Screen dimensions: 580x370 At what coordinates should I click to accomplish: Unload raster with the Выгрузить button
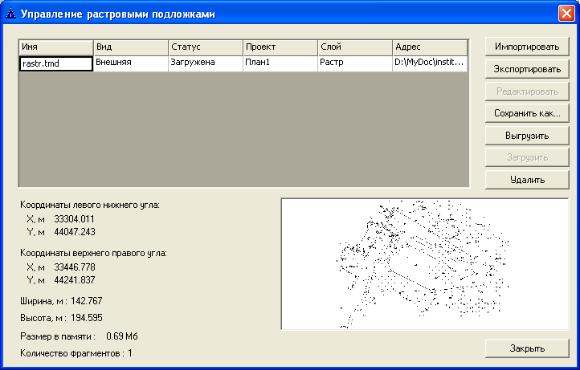coord(527,136)
